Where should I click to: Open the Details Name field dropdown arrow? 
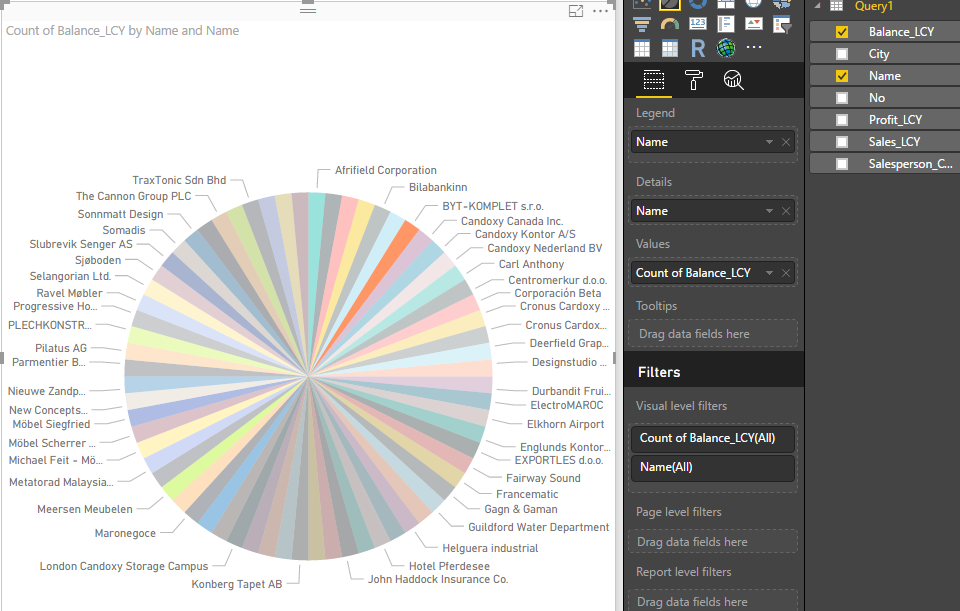(769, 211)
